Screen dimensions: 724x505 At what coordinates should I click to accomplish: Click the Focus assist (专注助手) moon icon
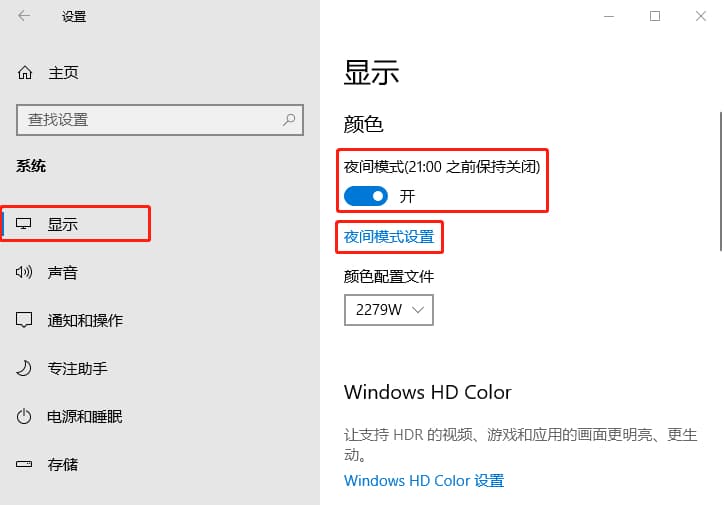tap(25, 368)
